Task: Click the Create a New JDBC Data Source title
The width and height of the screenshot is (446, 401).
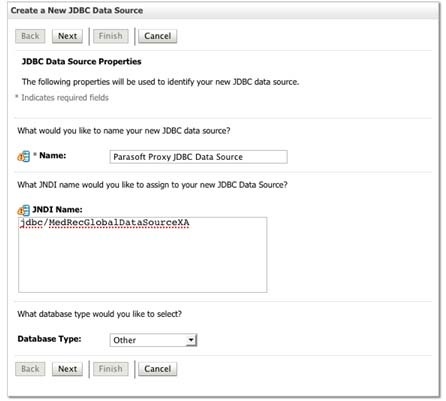Action: [x=77, y=10]
